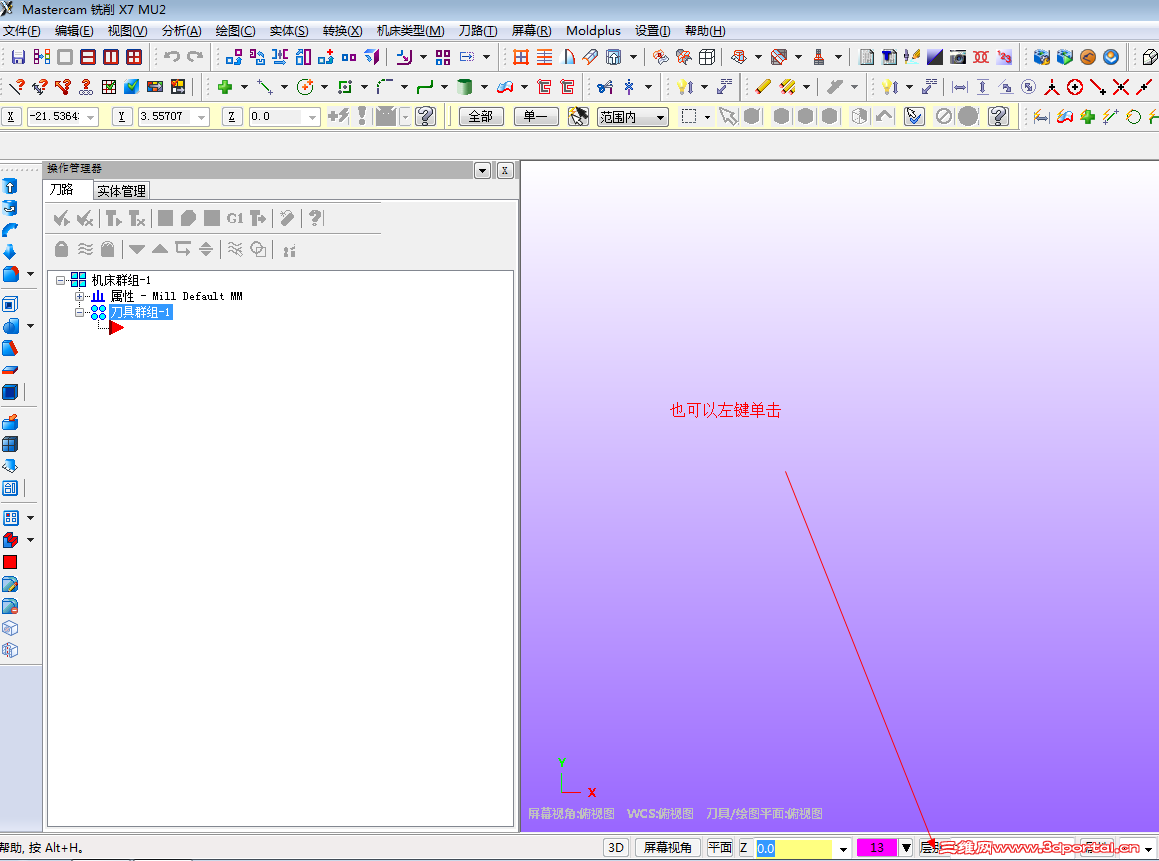Click the operations manager help icon
Viewport: 1159px width, 861px height.
(x=316, y=218)
